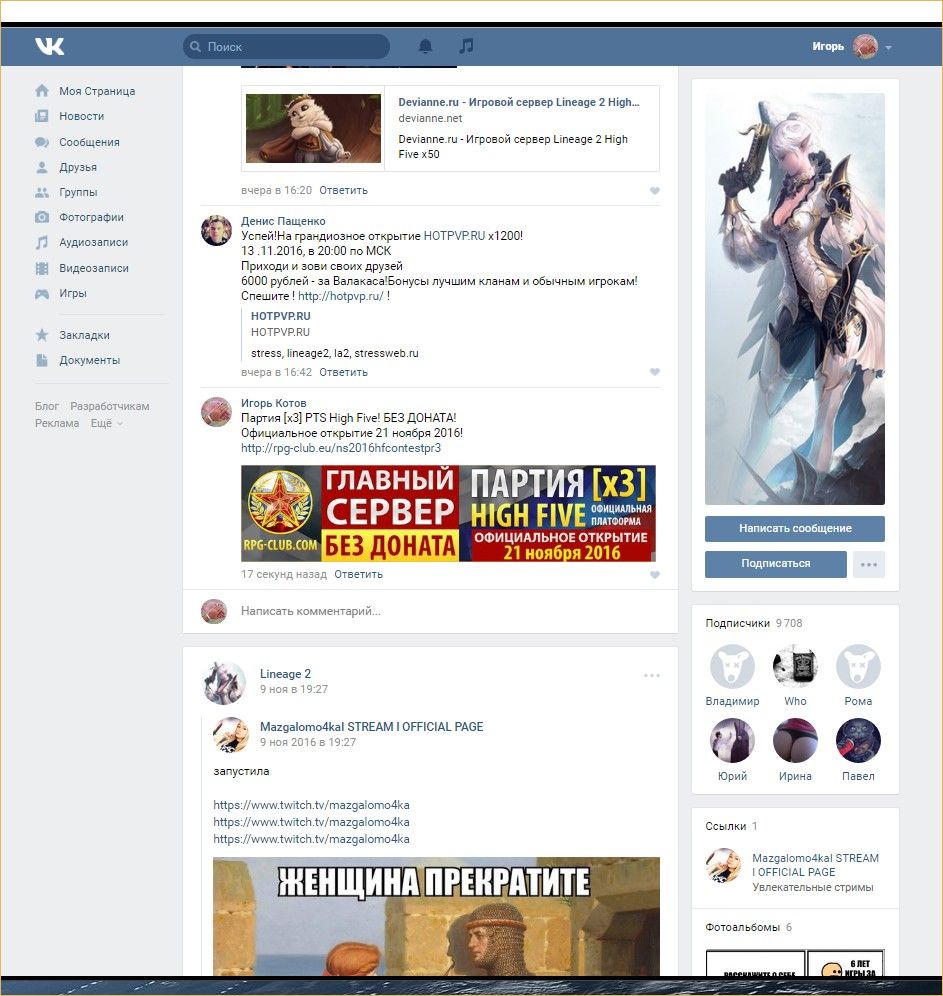Viewport: 943px width, 996px height.
Task: Click the gamepad icon beside Игры
Action: coord(42,293)
